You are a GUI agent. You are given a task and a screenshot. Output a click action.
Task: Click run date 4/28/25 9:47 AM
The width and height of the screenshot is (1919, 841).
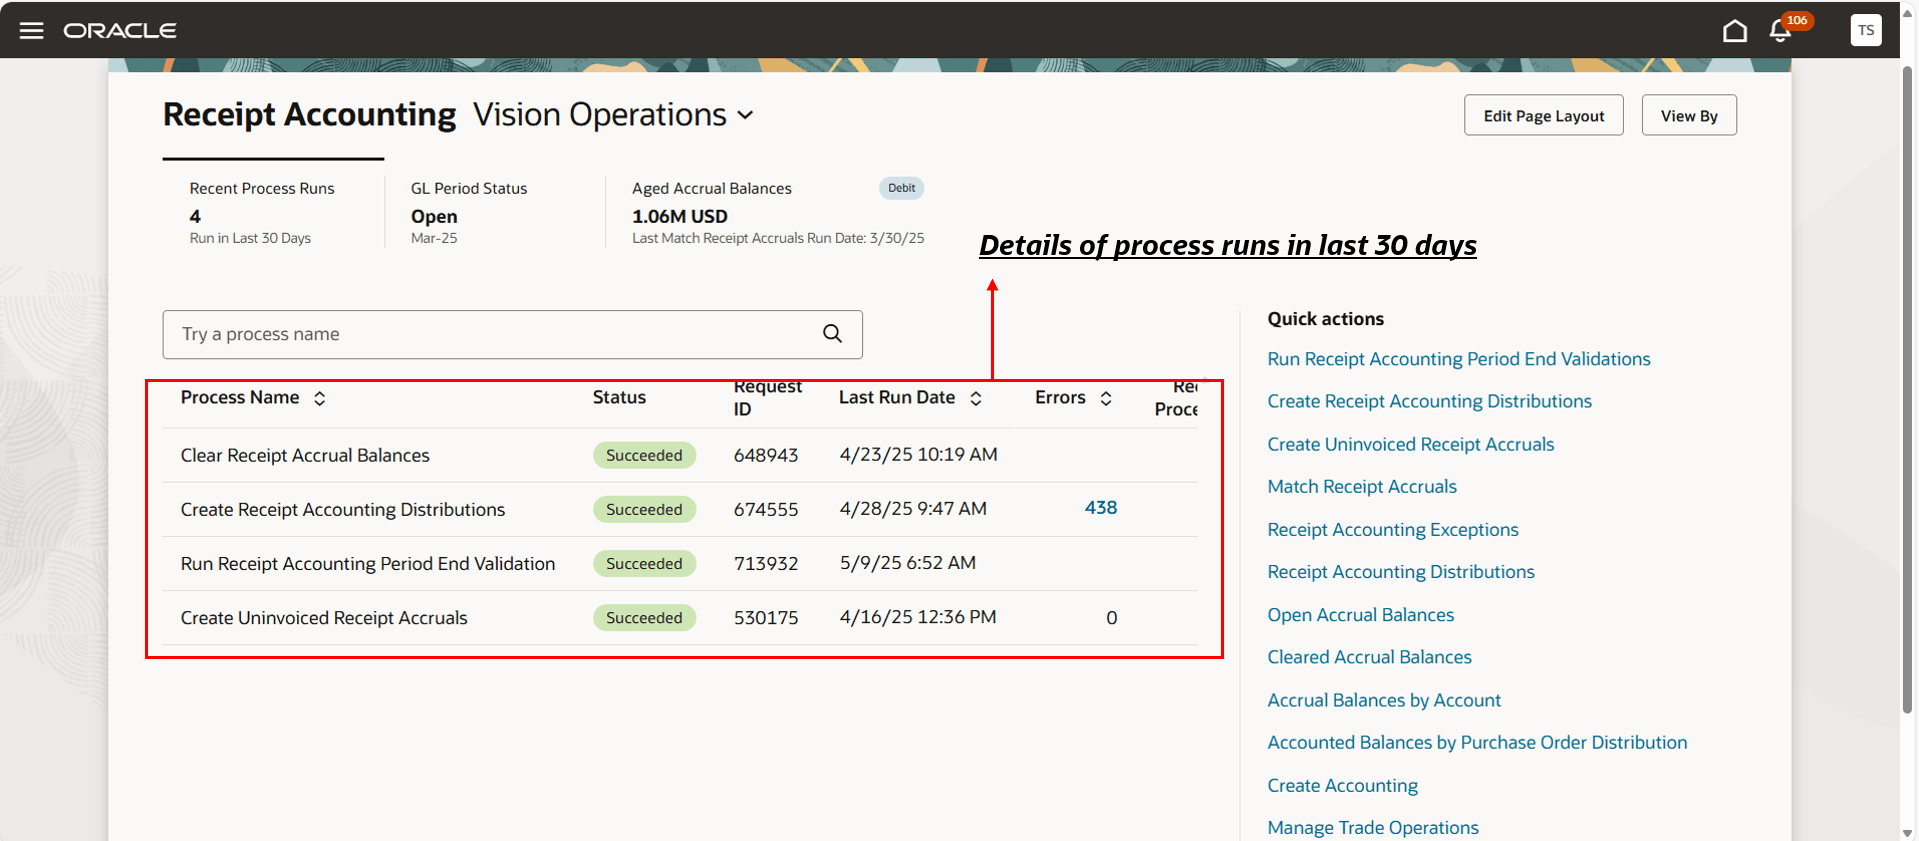913,509
